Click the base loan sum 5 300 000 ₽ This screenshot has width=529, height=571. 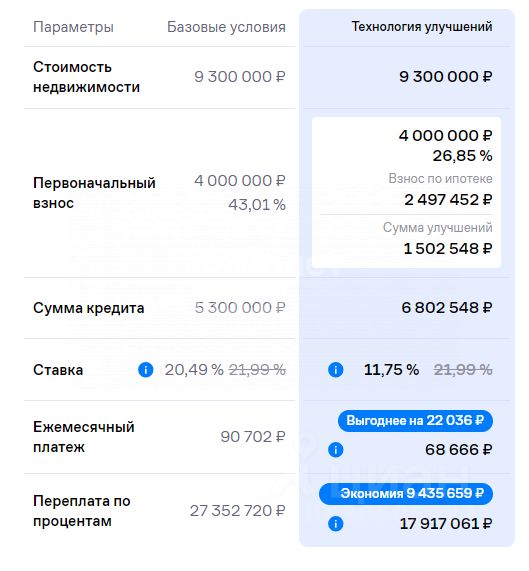pos(240,308)
